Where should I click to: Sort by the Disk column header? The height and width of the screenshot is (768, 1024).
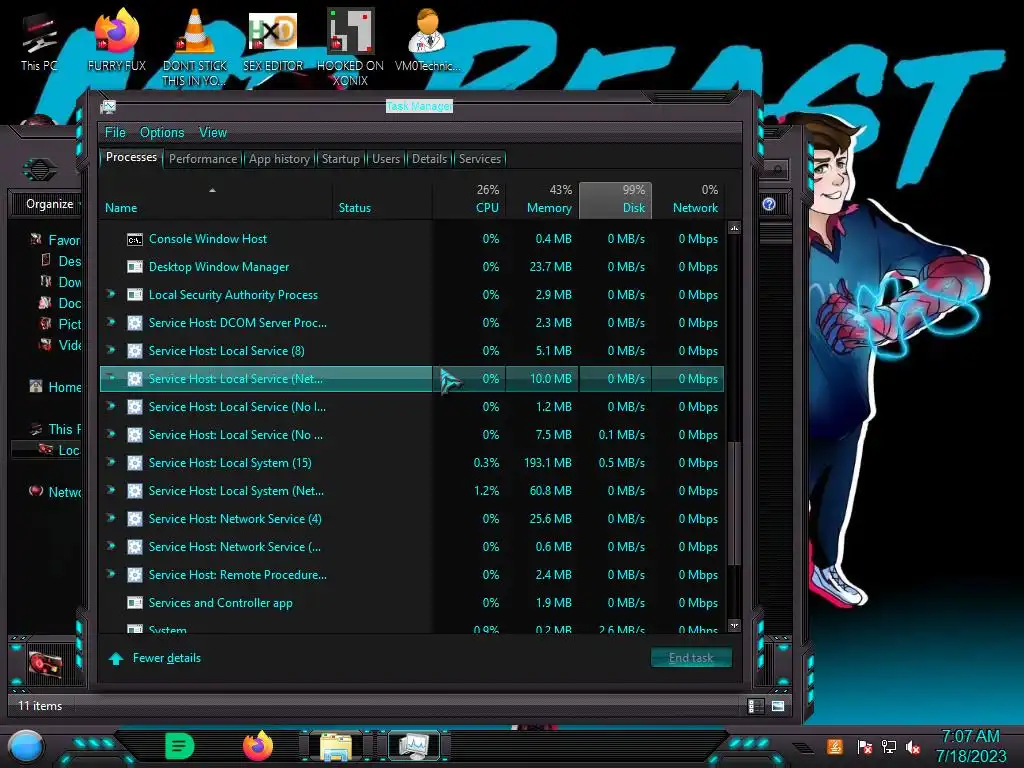click(x=615, y=200)
